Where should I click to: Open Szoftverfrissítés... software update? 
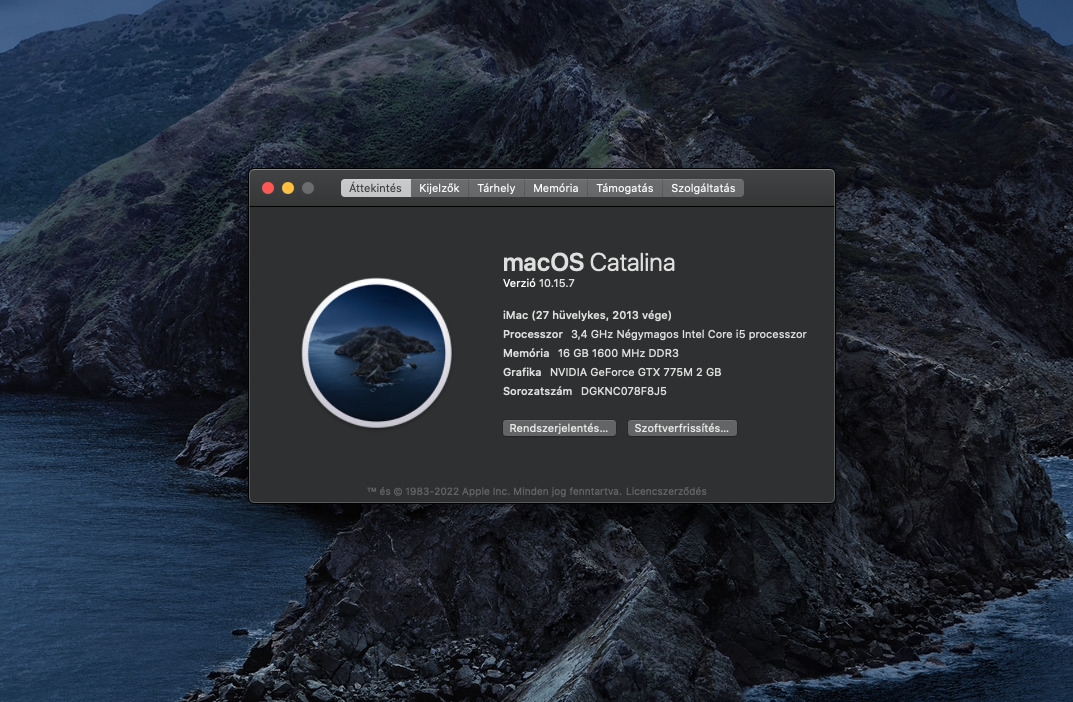tap(682, 428)
